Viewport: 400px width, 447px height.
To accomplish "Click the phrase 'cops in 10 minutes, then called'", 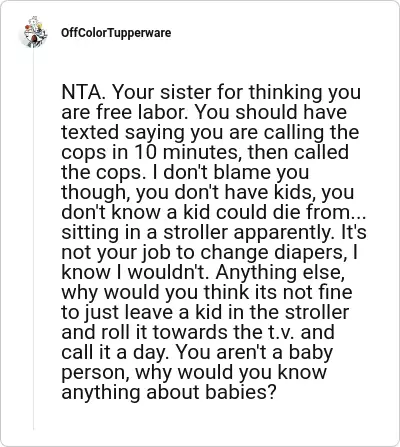I will tap(205, 152).
